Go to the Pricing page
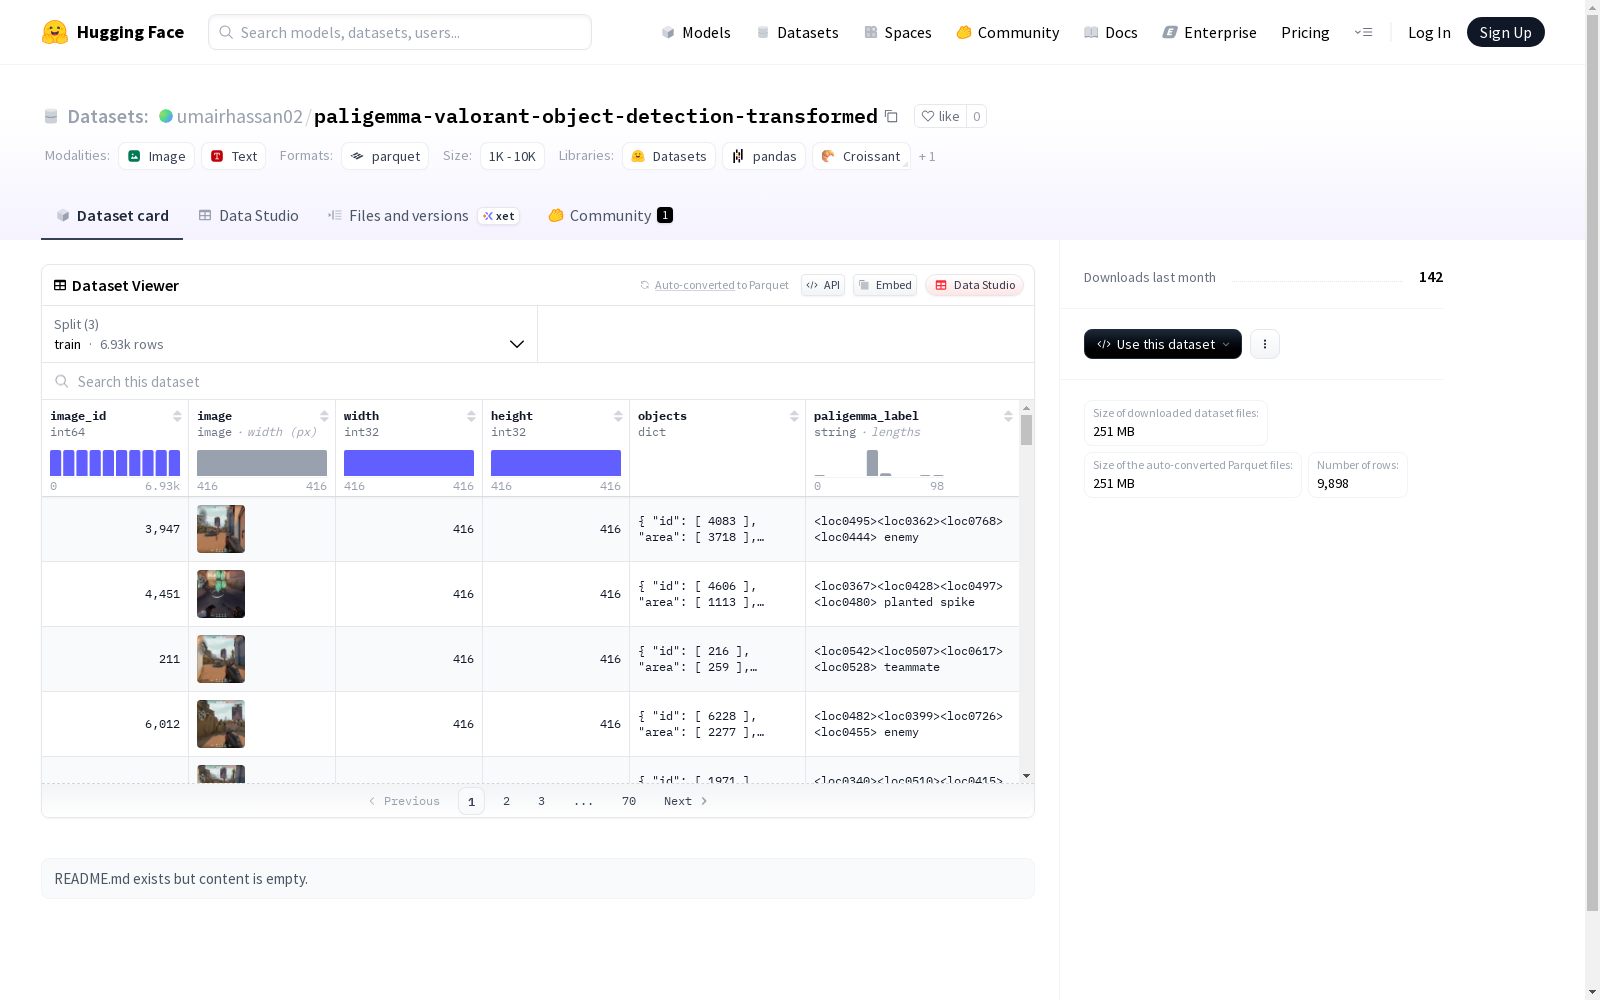Screen dimensions: 1600x1000 [1305, 32]
